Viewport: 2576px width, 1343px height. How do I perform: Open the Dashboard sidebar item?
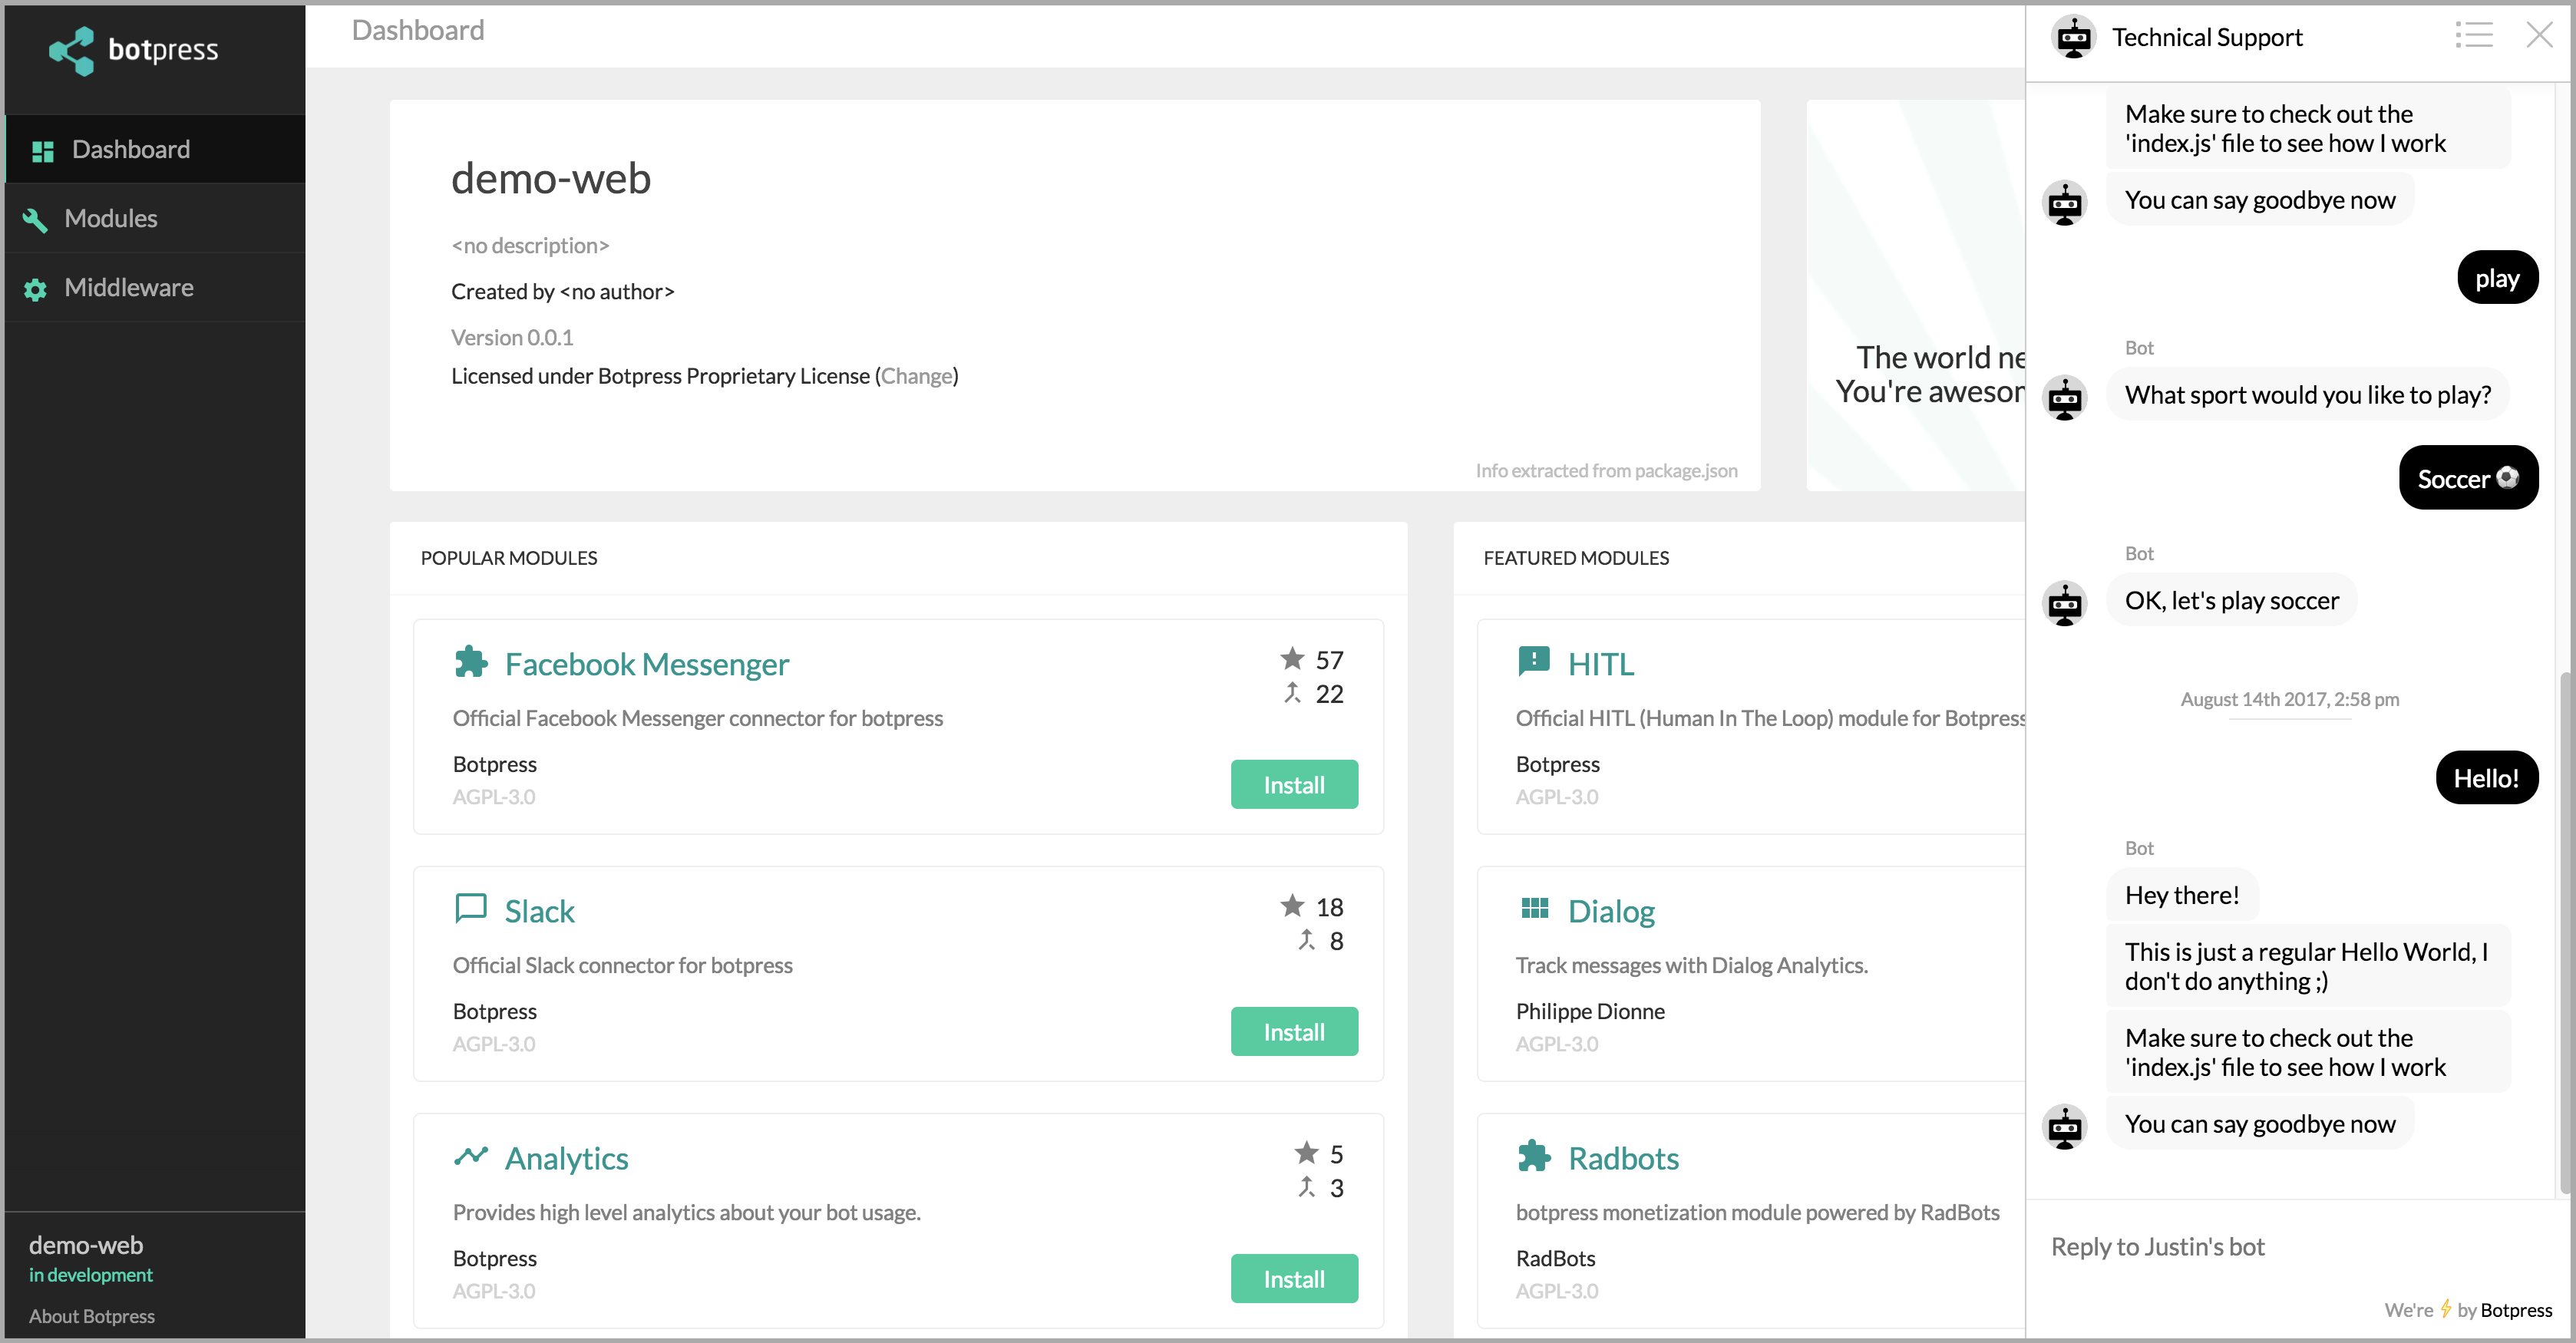(130, 150)
